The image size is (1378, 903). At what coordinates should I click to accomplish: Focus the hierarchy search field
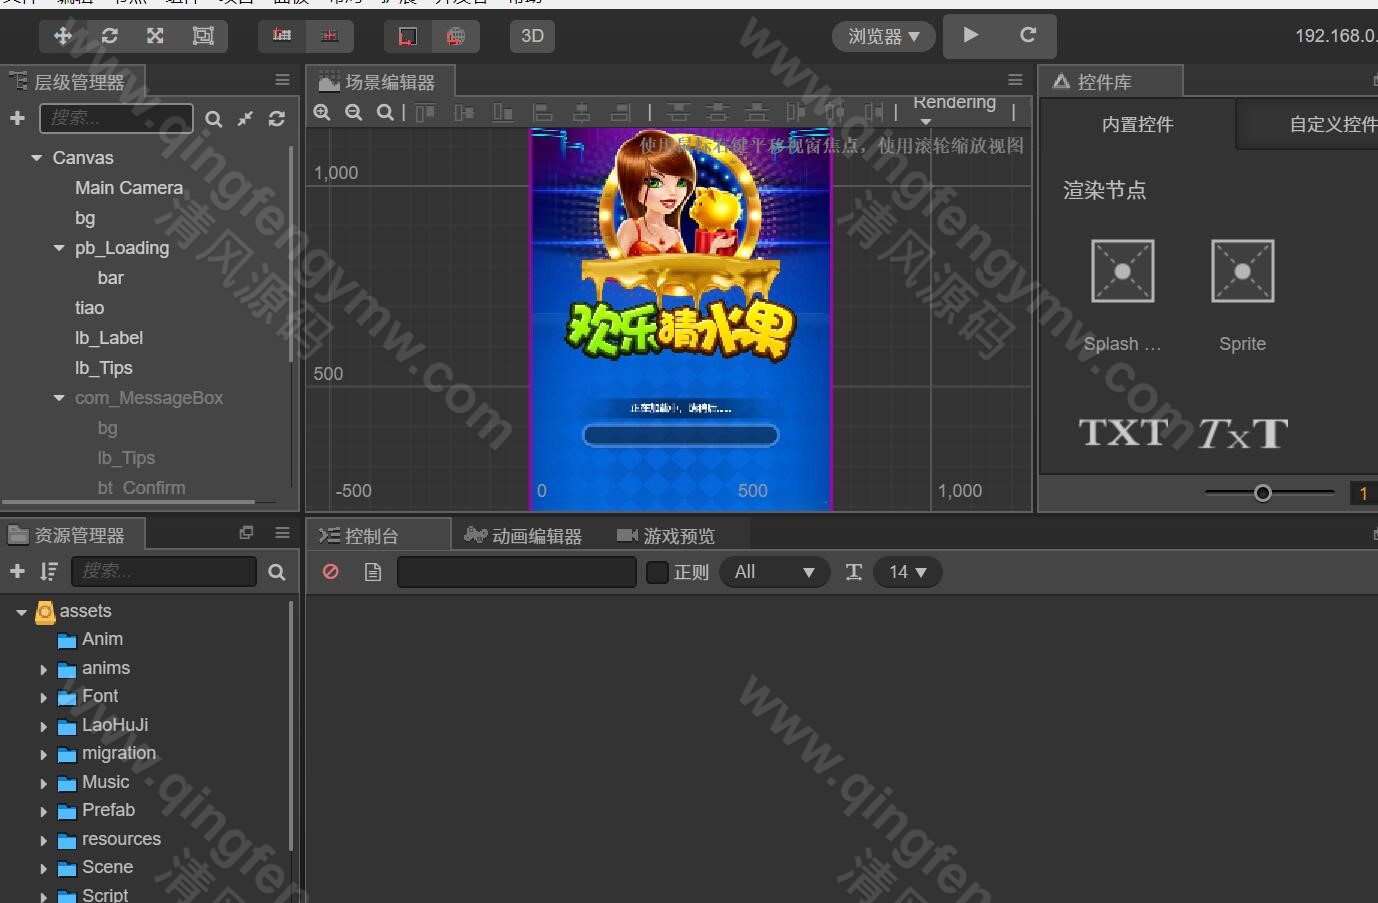point(116,118)
